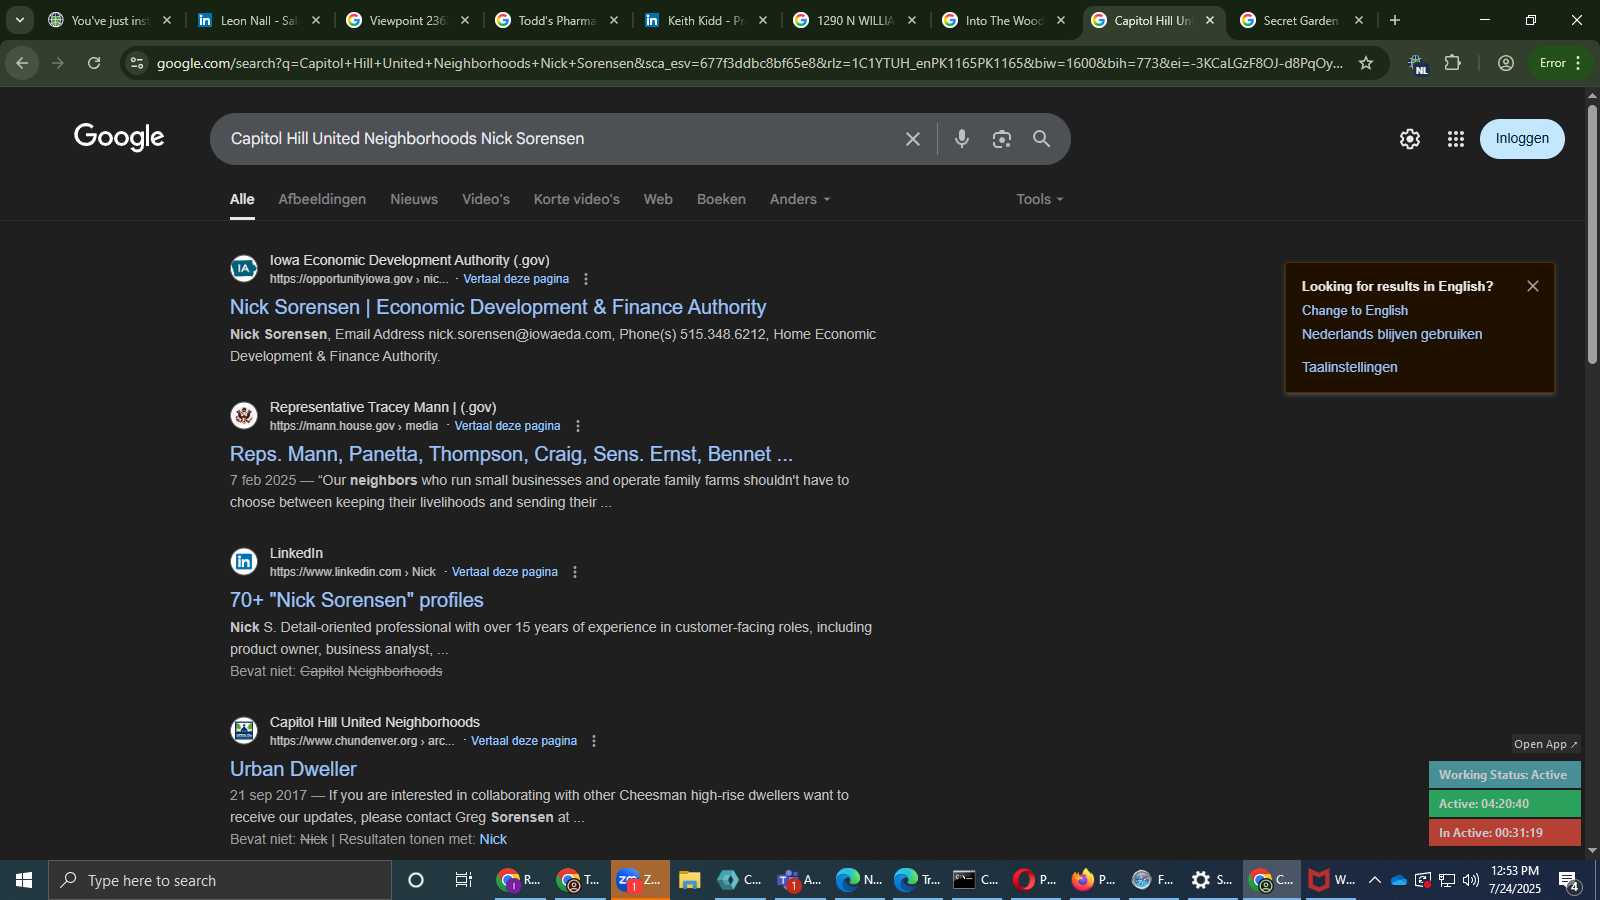Close the Keith Kidd browser tab
Image resolution: width=1600 pixels, height=900 pixels.
click(763, 20)
